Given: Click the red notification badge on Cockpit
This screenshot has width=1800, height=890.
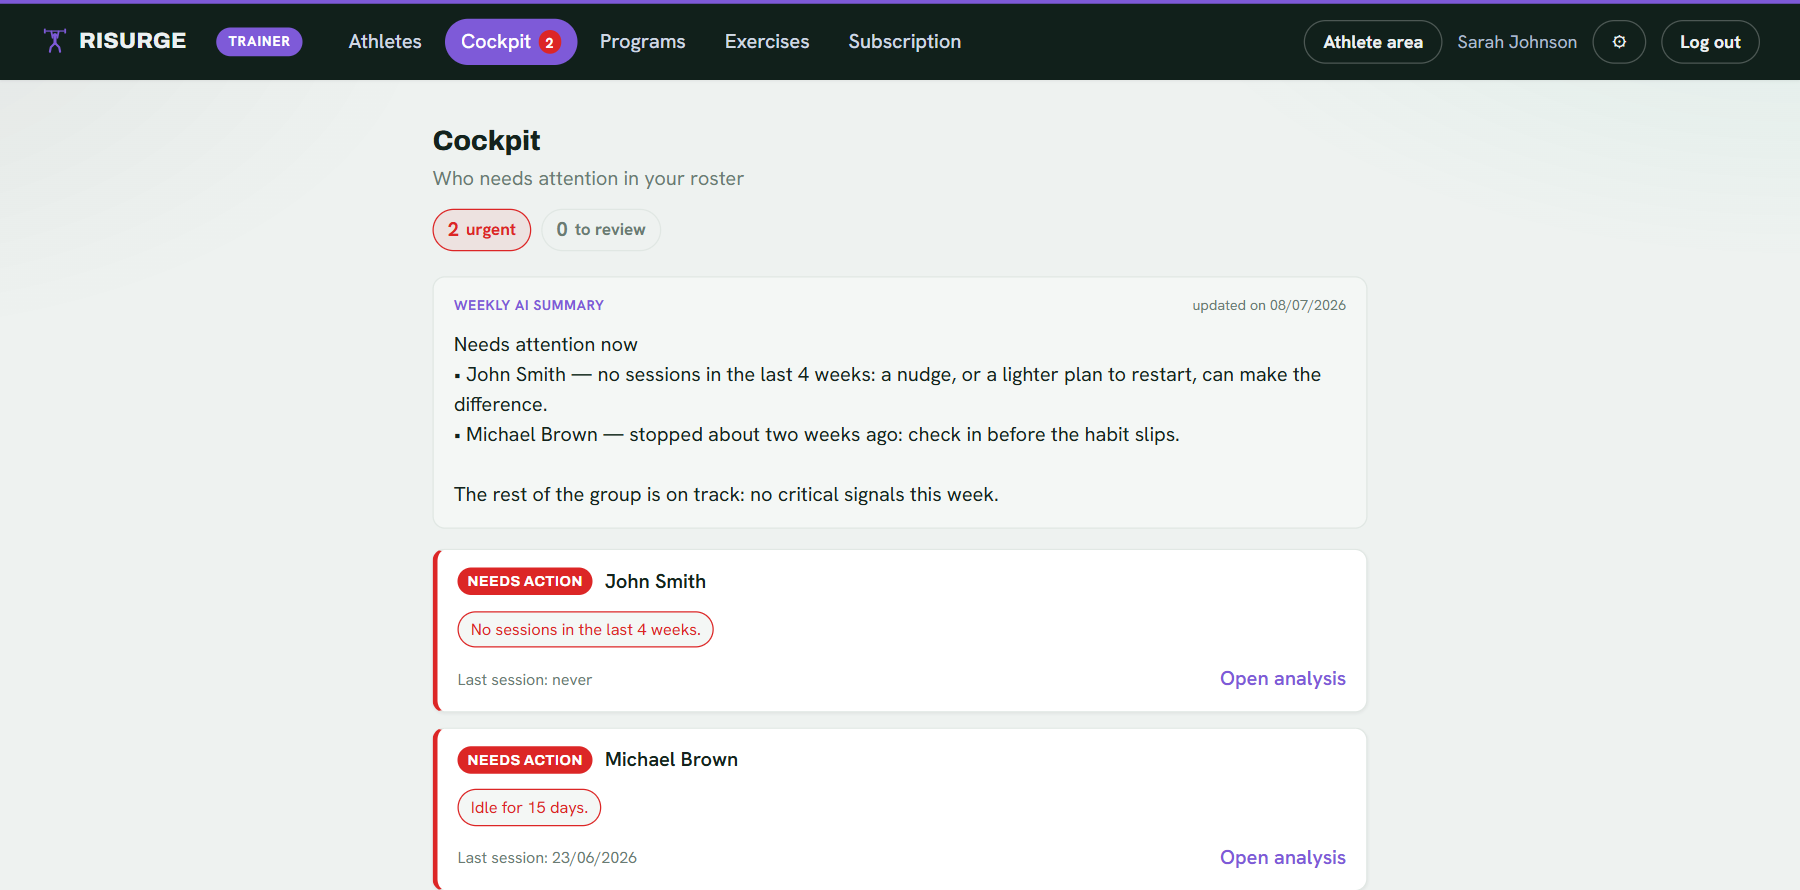Looking at the screenshot, I should pyautogui.click(x=549, y=42).
